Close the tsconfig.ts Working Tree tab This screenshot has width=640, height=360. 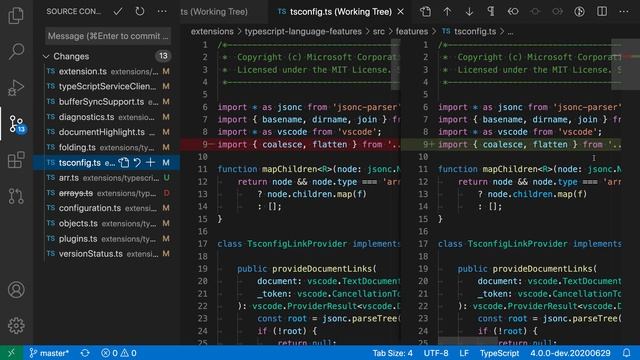[x=401, y=12]
